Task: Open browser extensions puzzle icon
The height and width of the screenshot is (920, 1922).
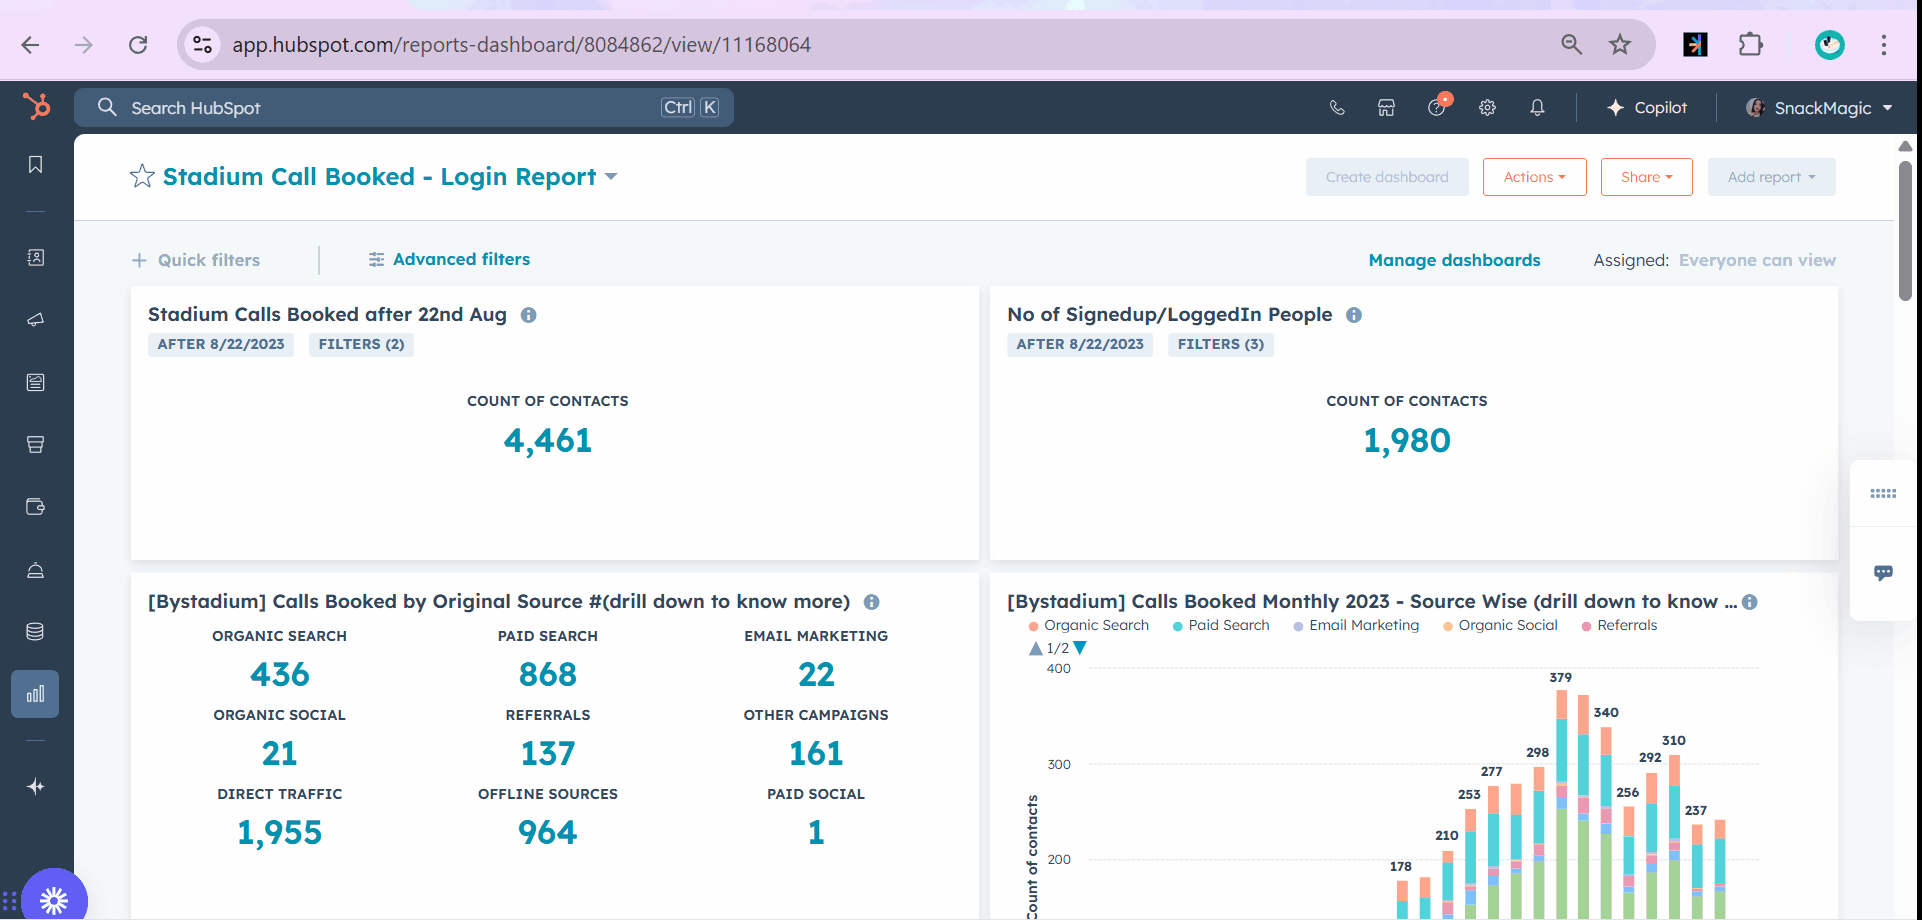Action: (x=1751, y=44)
